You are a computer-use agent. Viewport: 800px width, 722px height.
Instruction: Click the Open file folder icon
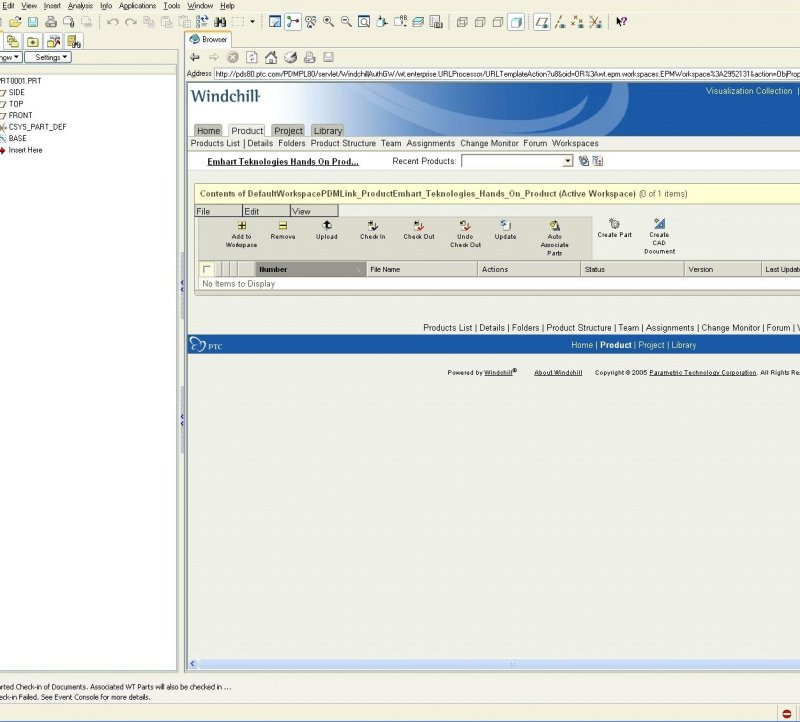click(x=15, y=22)
